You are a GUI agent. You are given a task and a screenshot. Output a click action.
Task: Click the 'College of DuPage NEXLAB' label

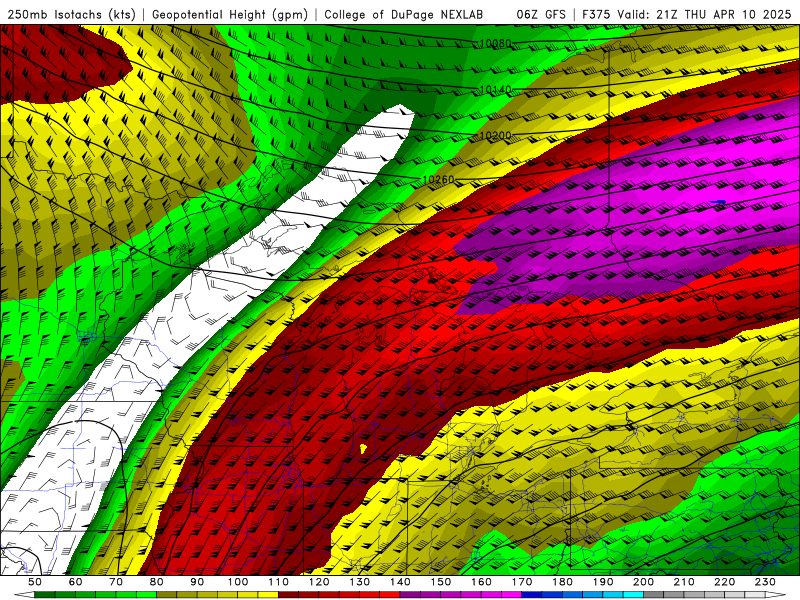tap(404, 14)
